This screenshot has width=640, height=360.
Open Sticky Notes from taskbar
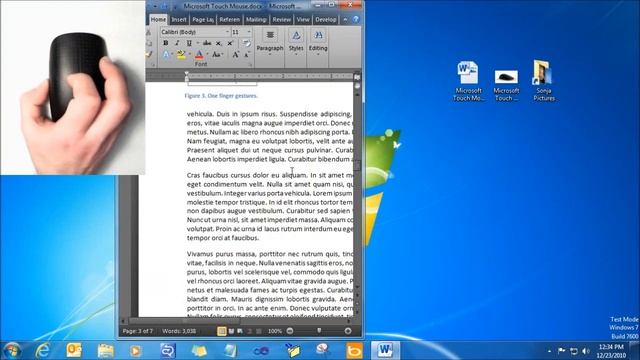(x=199, y=351)
